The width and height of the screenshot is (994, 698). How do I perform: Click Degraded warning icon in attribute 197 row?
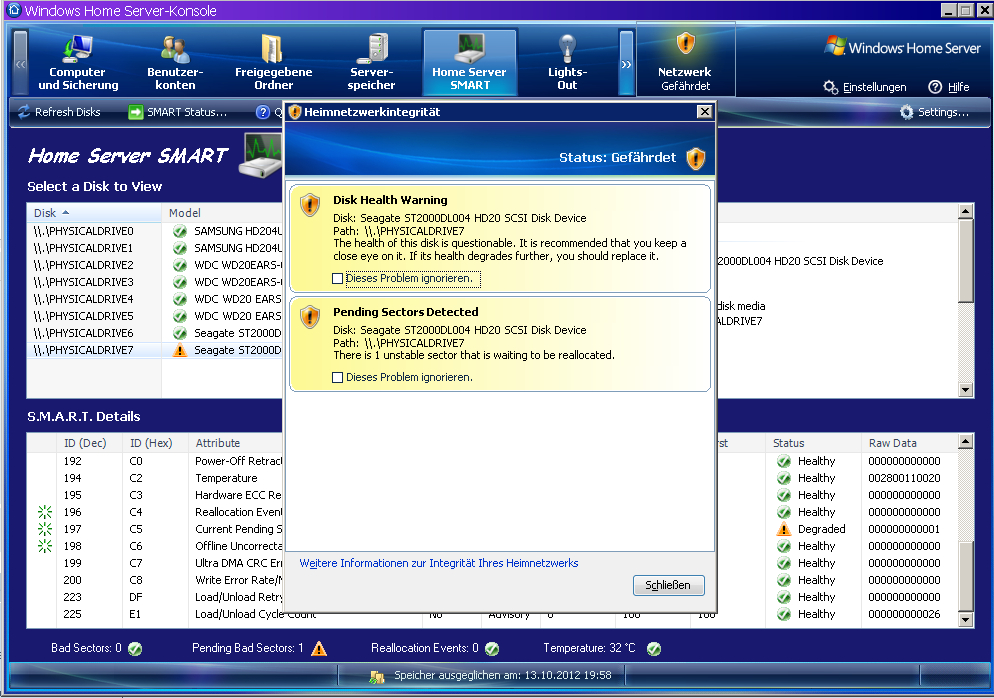pos(784,529)
